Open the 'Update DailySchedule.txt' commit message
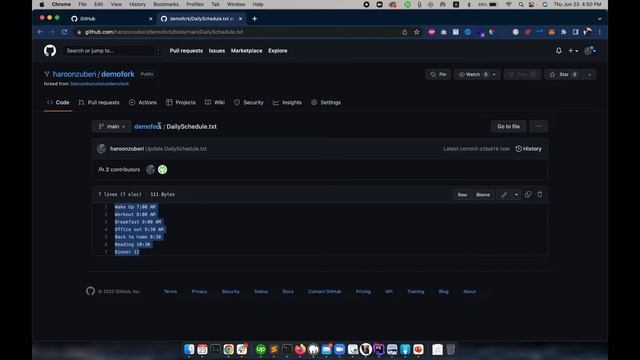 (x=176, y=149)
